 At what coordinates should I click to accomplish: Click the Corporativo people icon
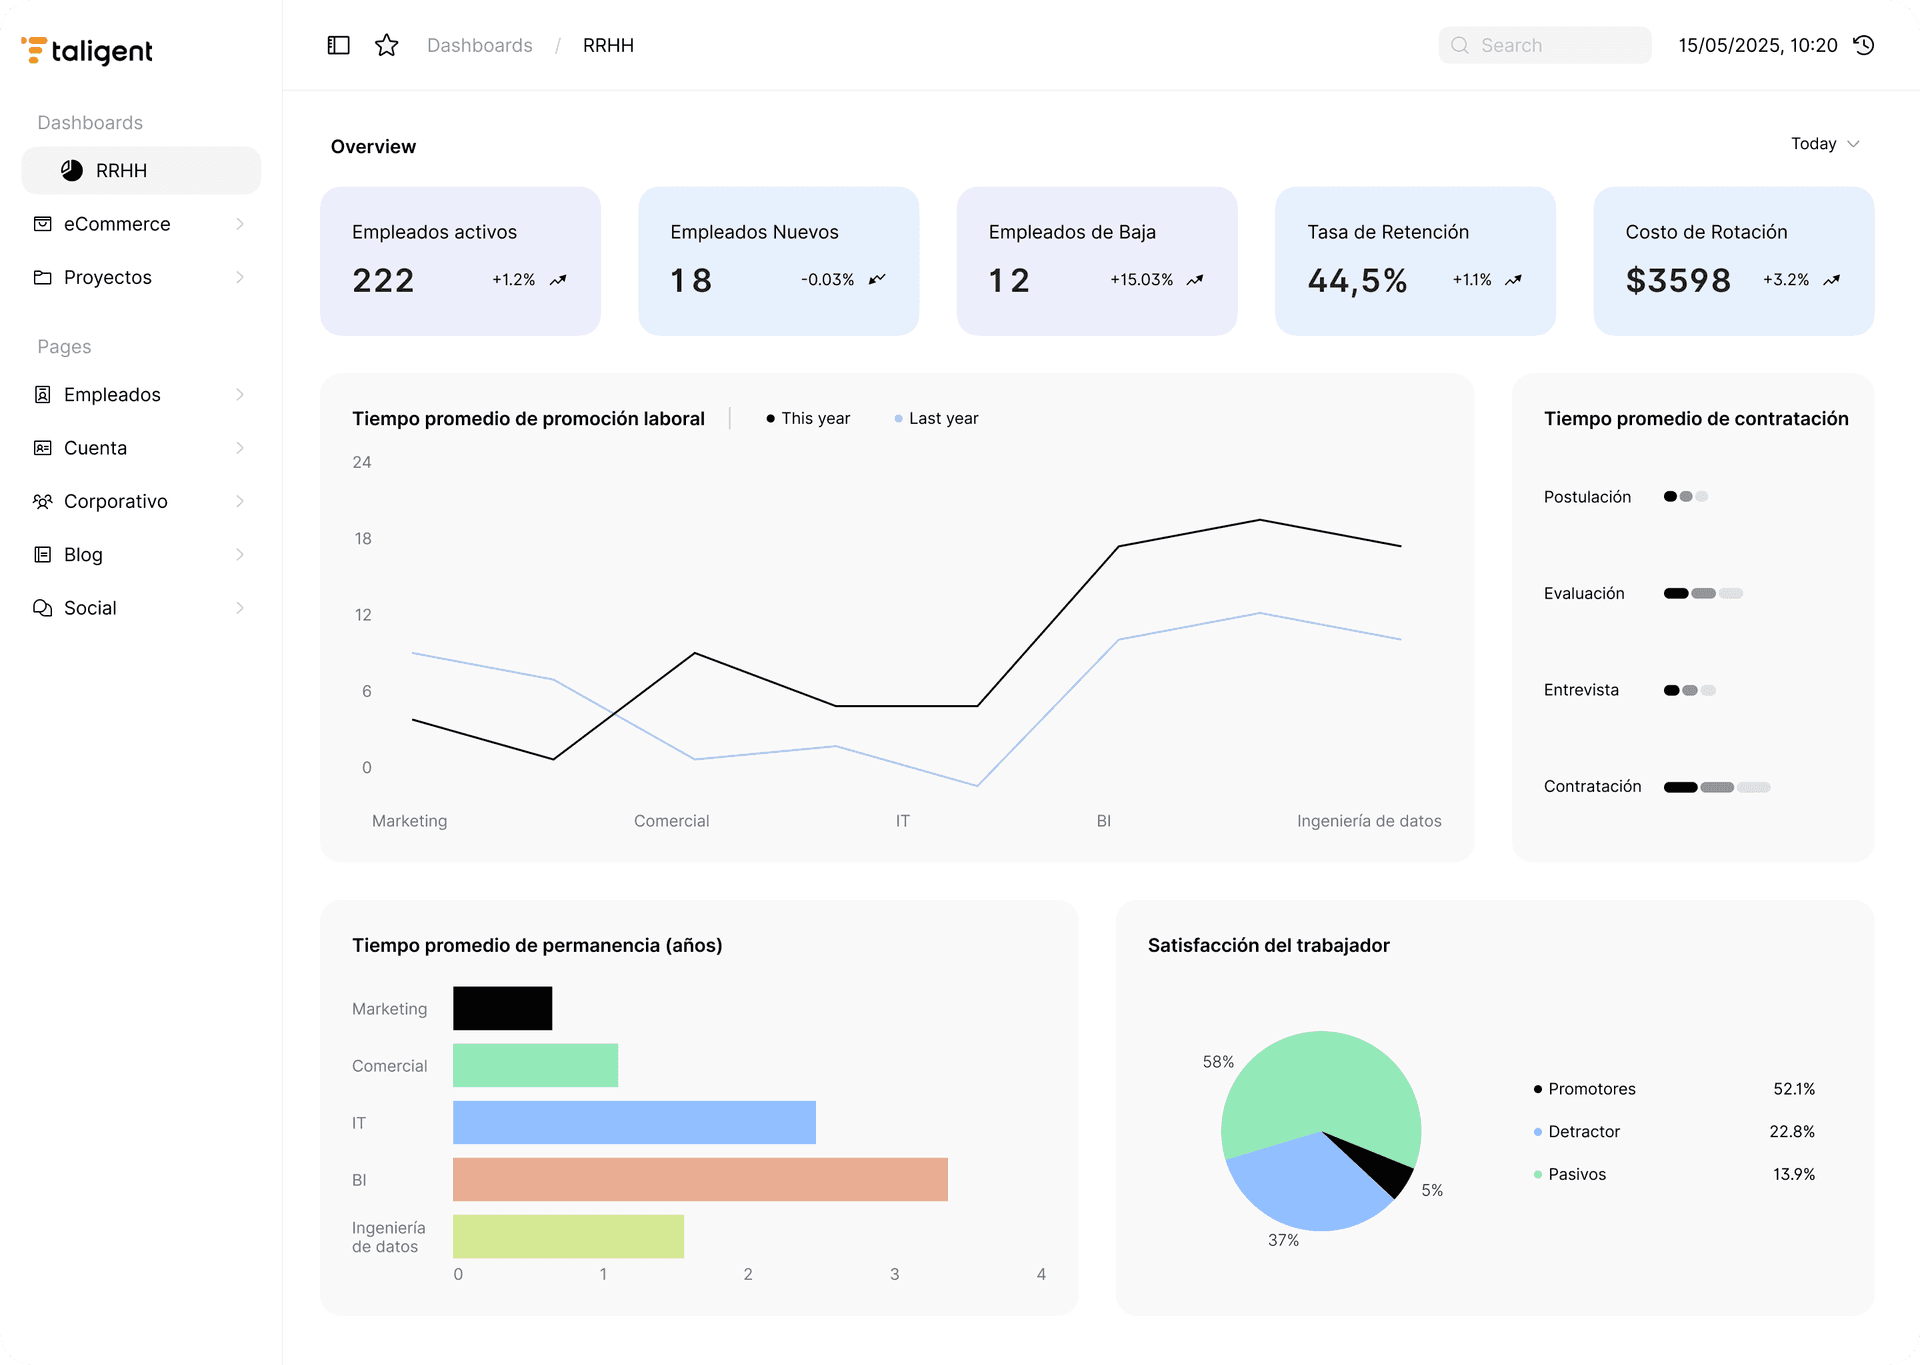coord(43,501)
